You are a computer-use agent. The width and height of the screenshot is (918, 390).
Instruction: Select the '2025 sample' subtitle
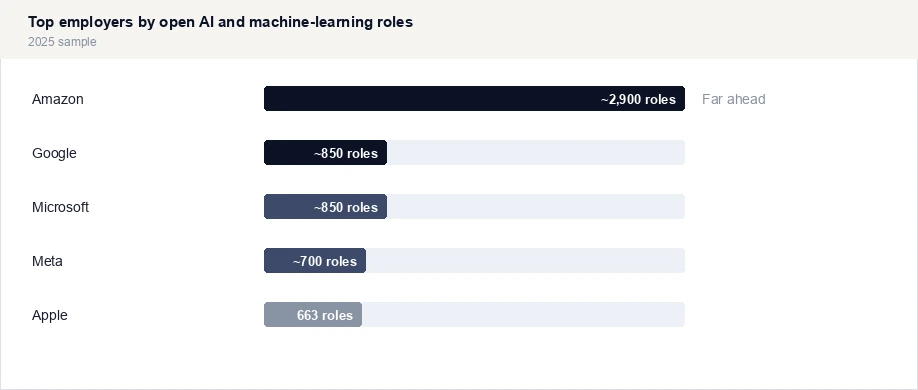click(x=62, y=42)
